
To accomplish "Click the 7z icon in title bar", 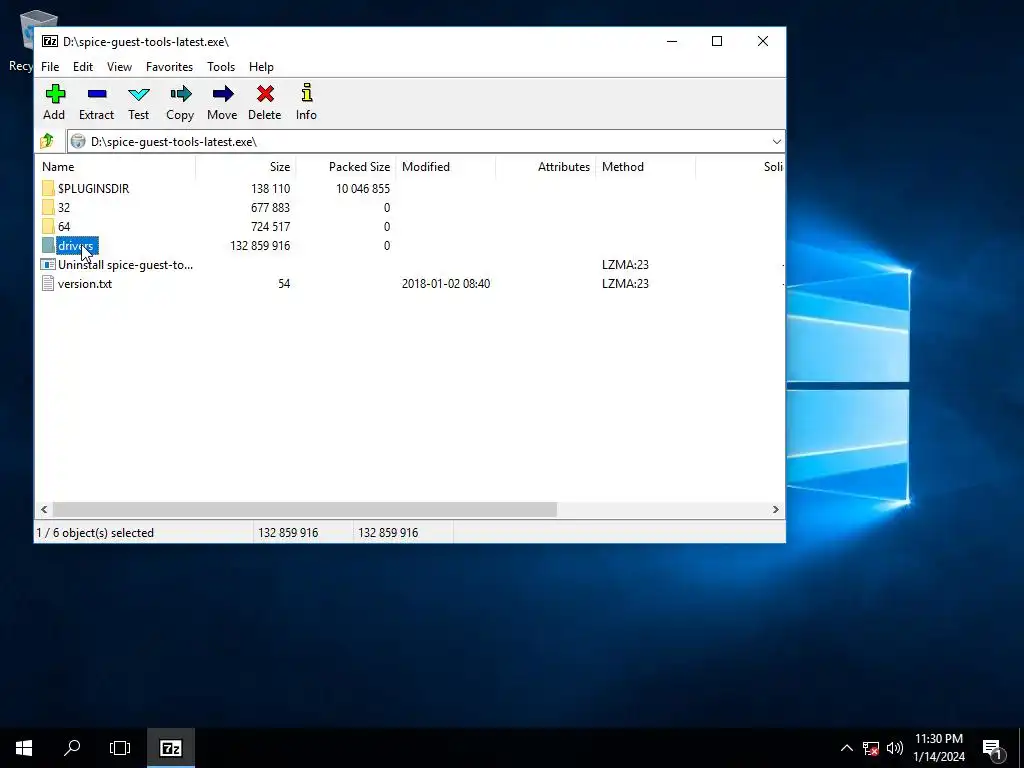I will pyautogui.click(x=50, y=41).
